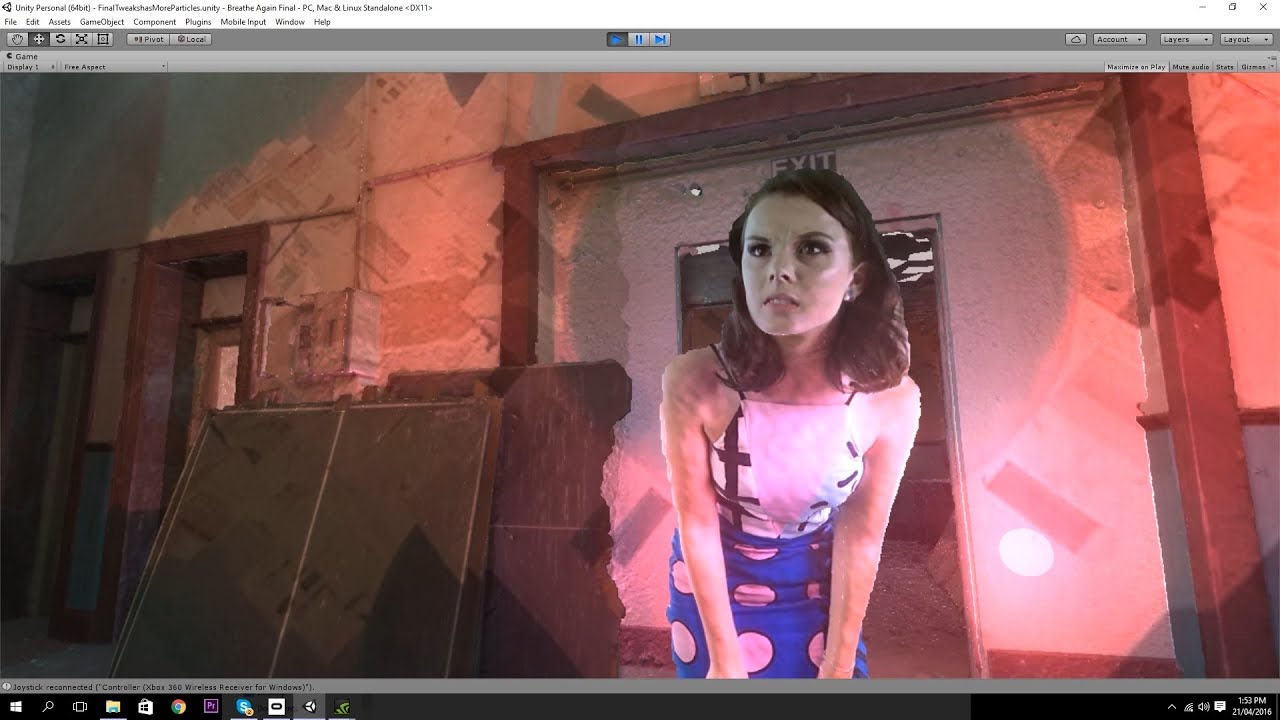The height and width of the screenshot is (720, 1280).
Task: Open network status tray icon
Action: (1188, 707)
